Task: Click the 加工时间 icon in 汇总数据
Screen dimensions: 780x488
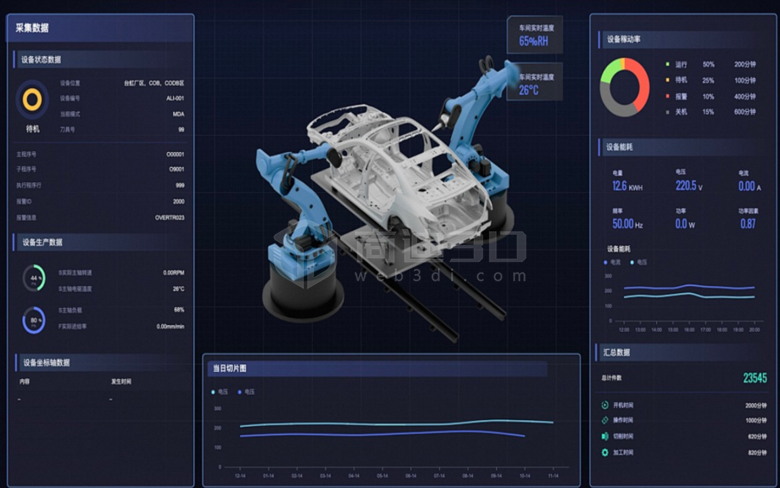Action: point(605,452)
